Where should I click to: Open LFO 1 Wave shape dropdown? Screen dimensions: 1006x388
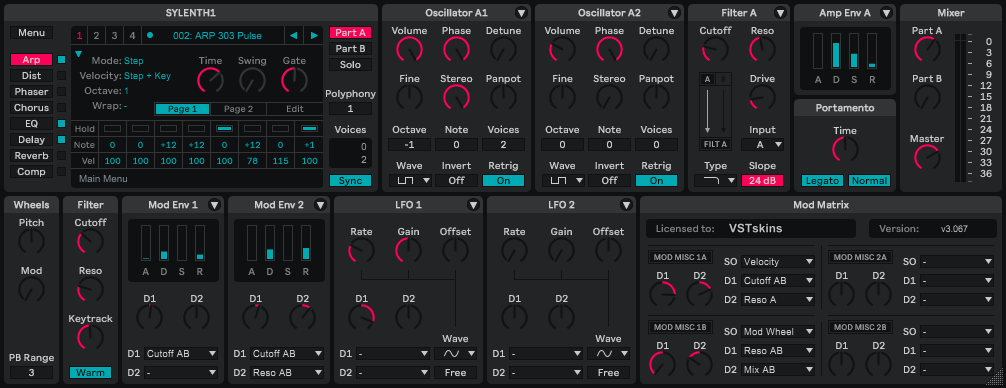(456, 353)
